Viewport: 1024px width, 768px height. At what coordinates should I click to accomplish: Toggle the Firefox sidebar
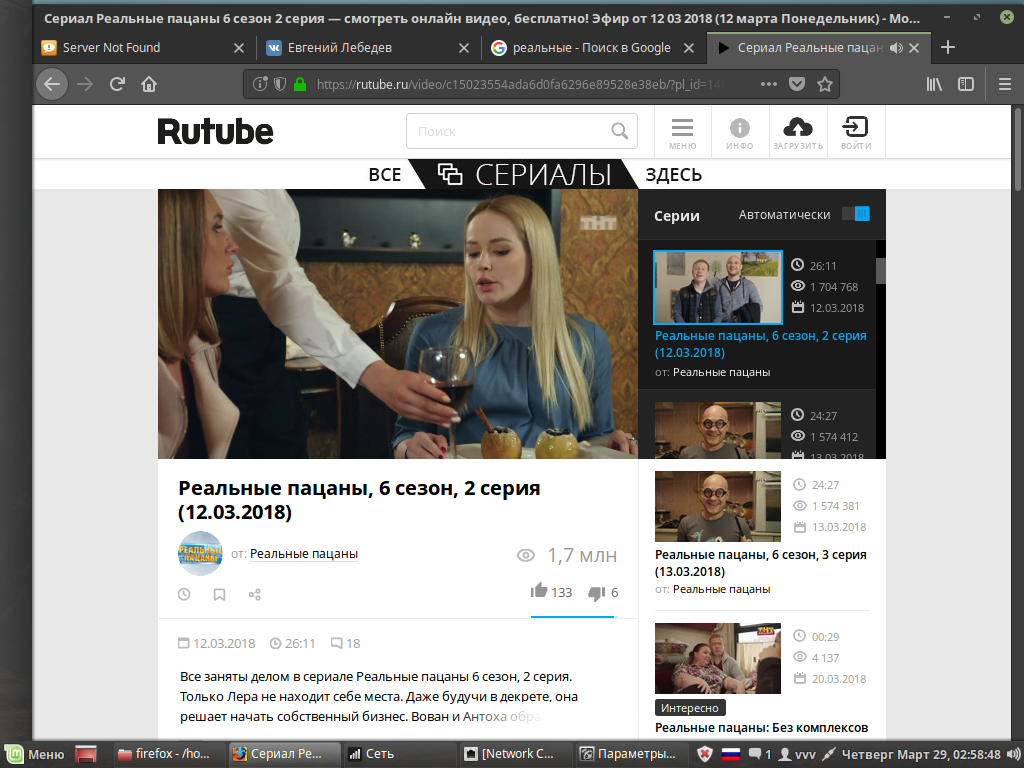coord(966,84)
